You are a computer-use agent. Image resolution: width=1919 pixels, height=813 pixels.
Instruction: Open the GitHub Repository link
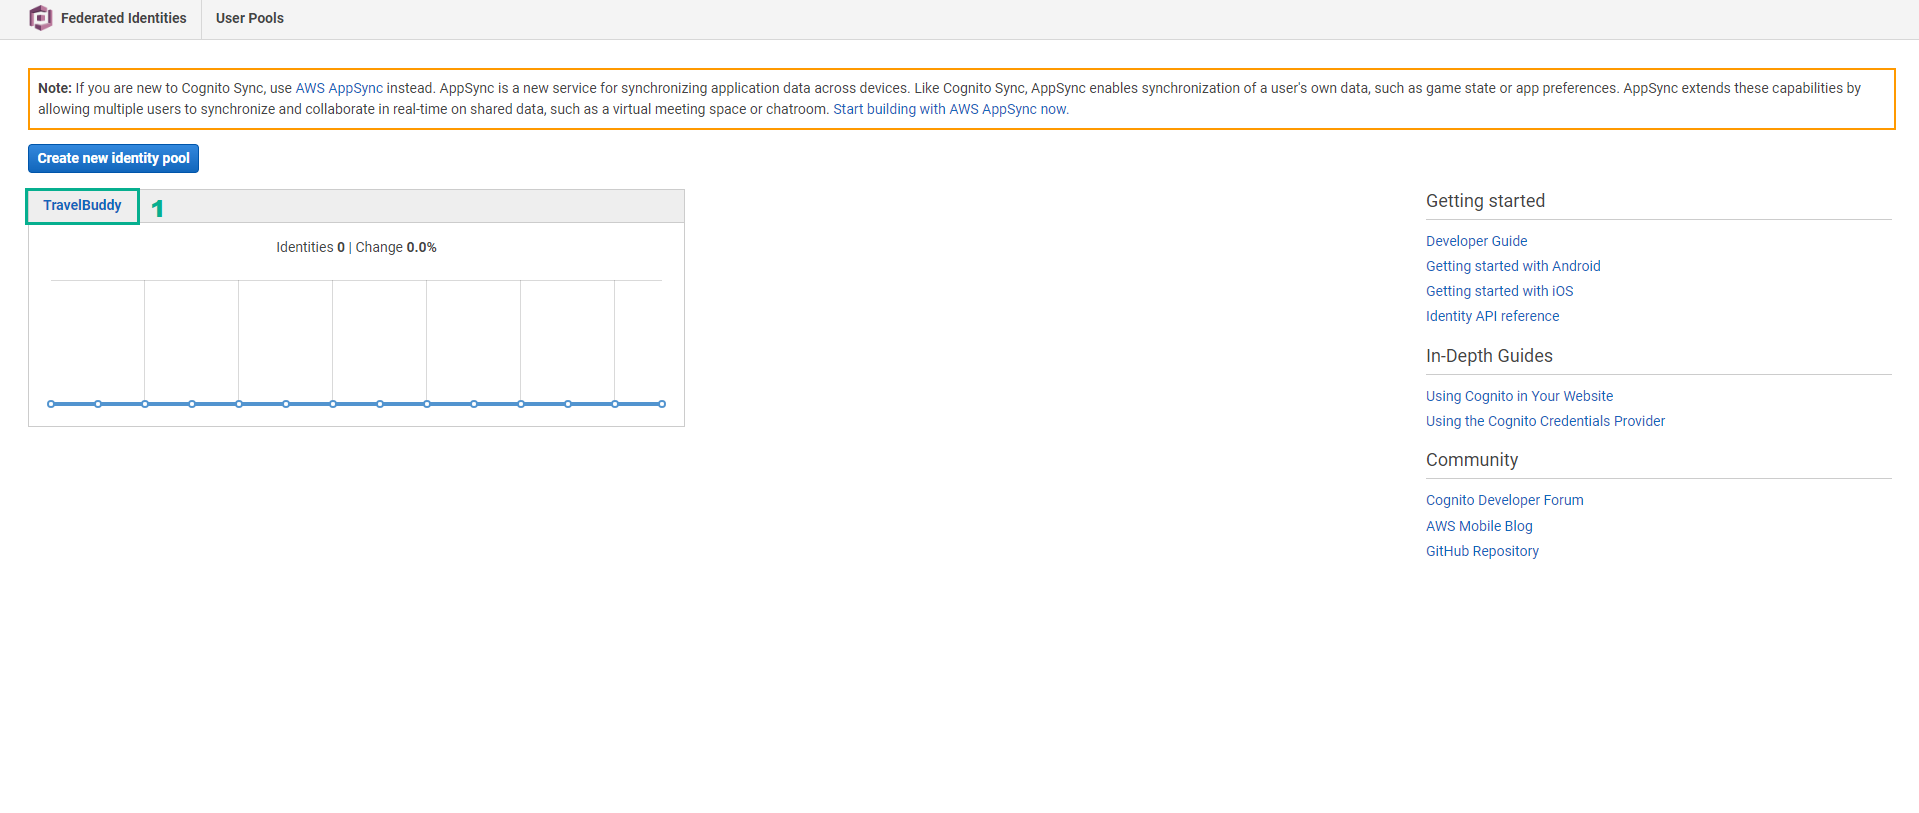click(1482, 551)
